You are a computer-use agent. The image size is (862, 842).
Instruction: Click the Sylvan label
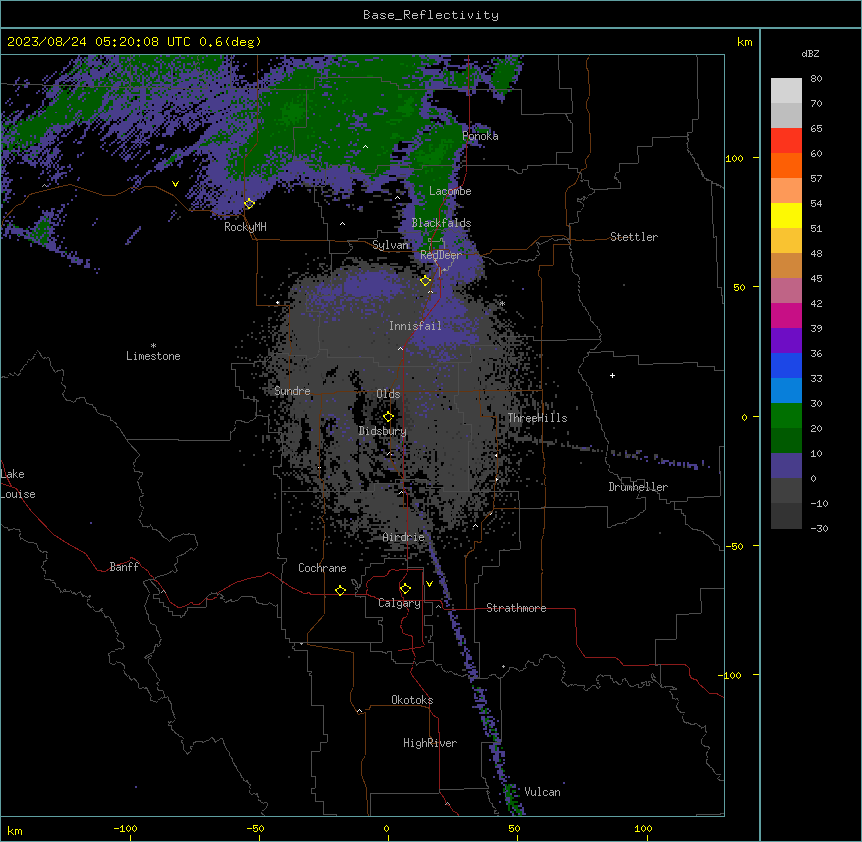pos(390,245)
